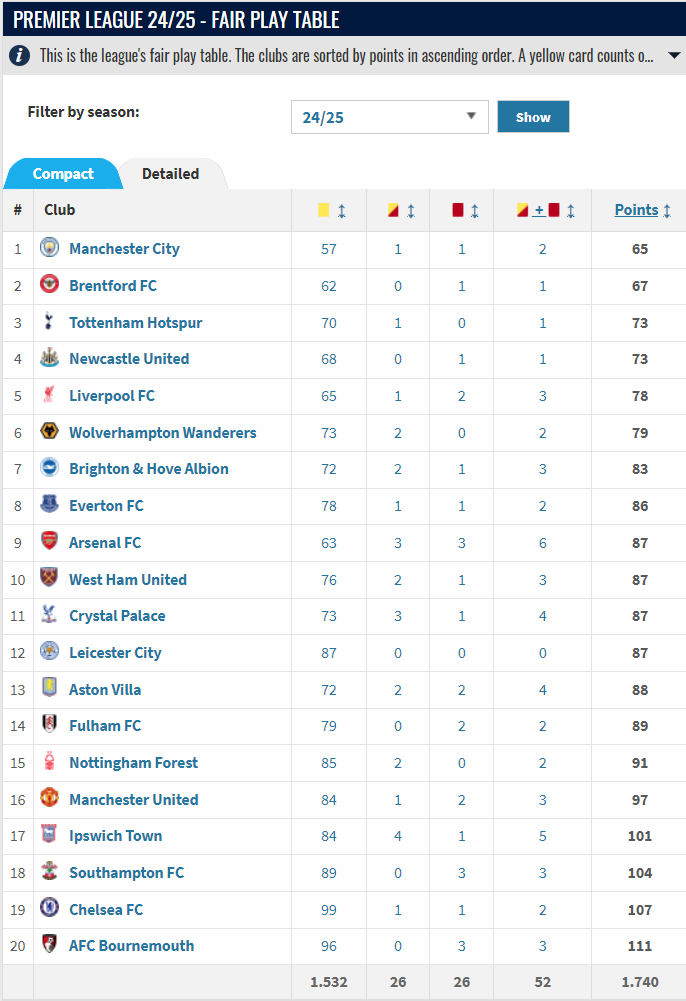Open the Liverpool FC club link

[112, 396]
